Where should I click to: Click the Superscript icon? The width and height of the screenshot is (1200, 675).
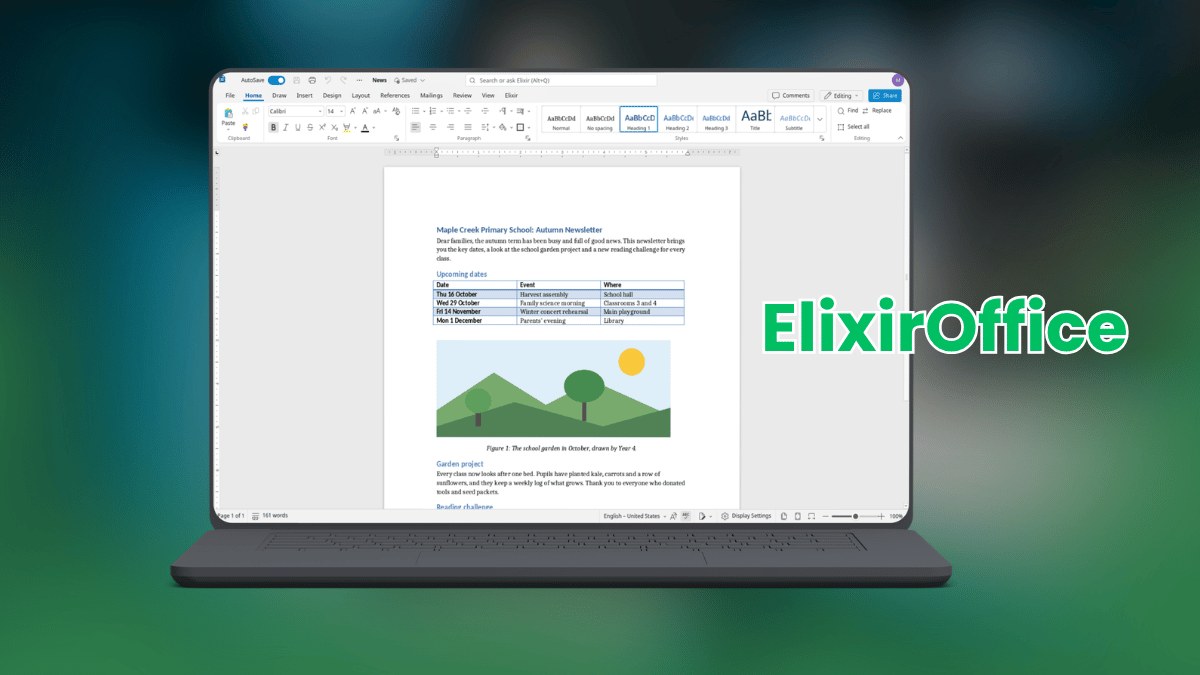pyautogui.click(x=322, y=127)
